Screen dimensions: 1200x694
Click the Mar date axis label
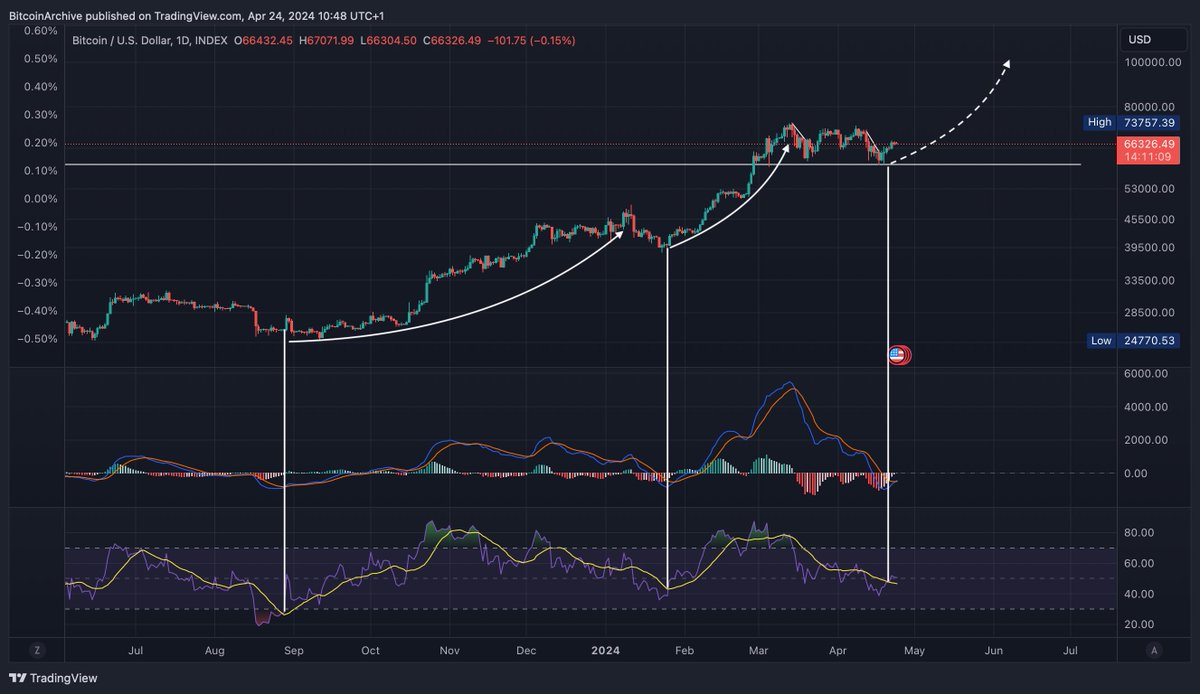coord(758,650)
